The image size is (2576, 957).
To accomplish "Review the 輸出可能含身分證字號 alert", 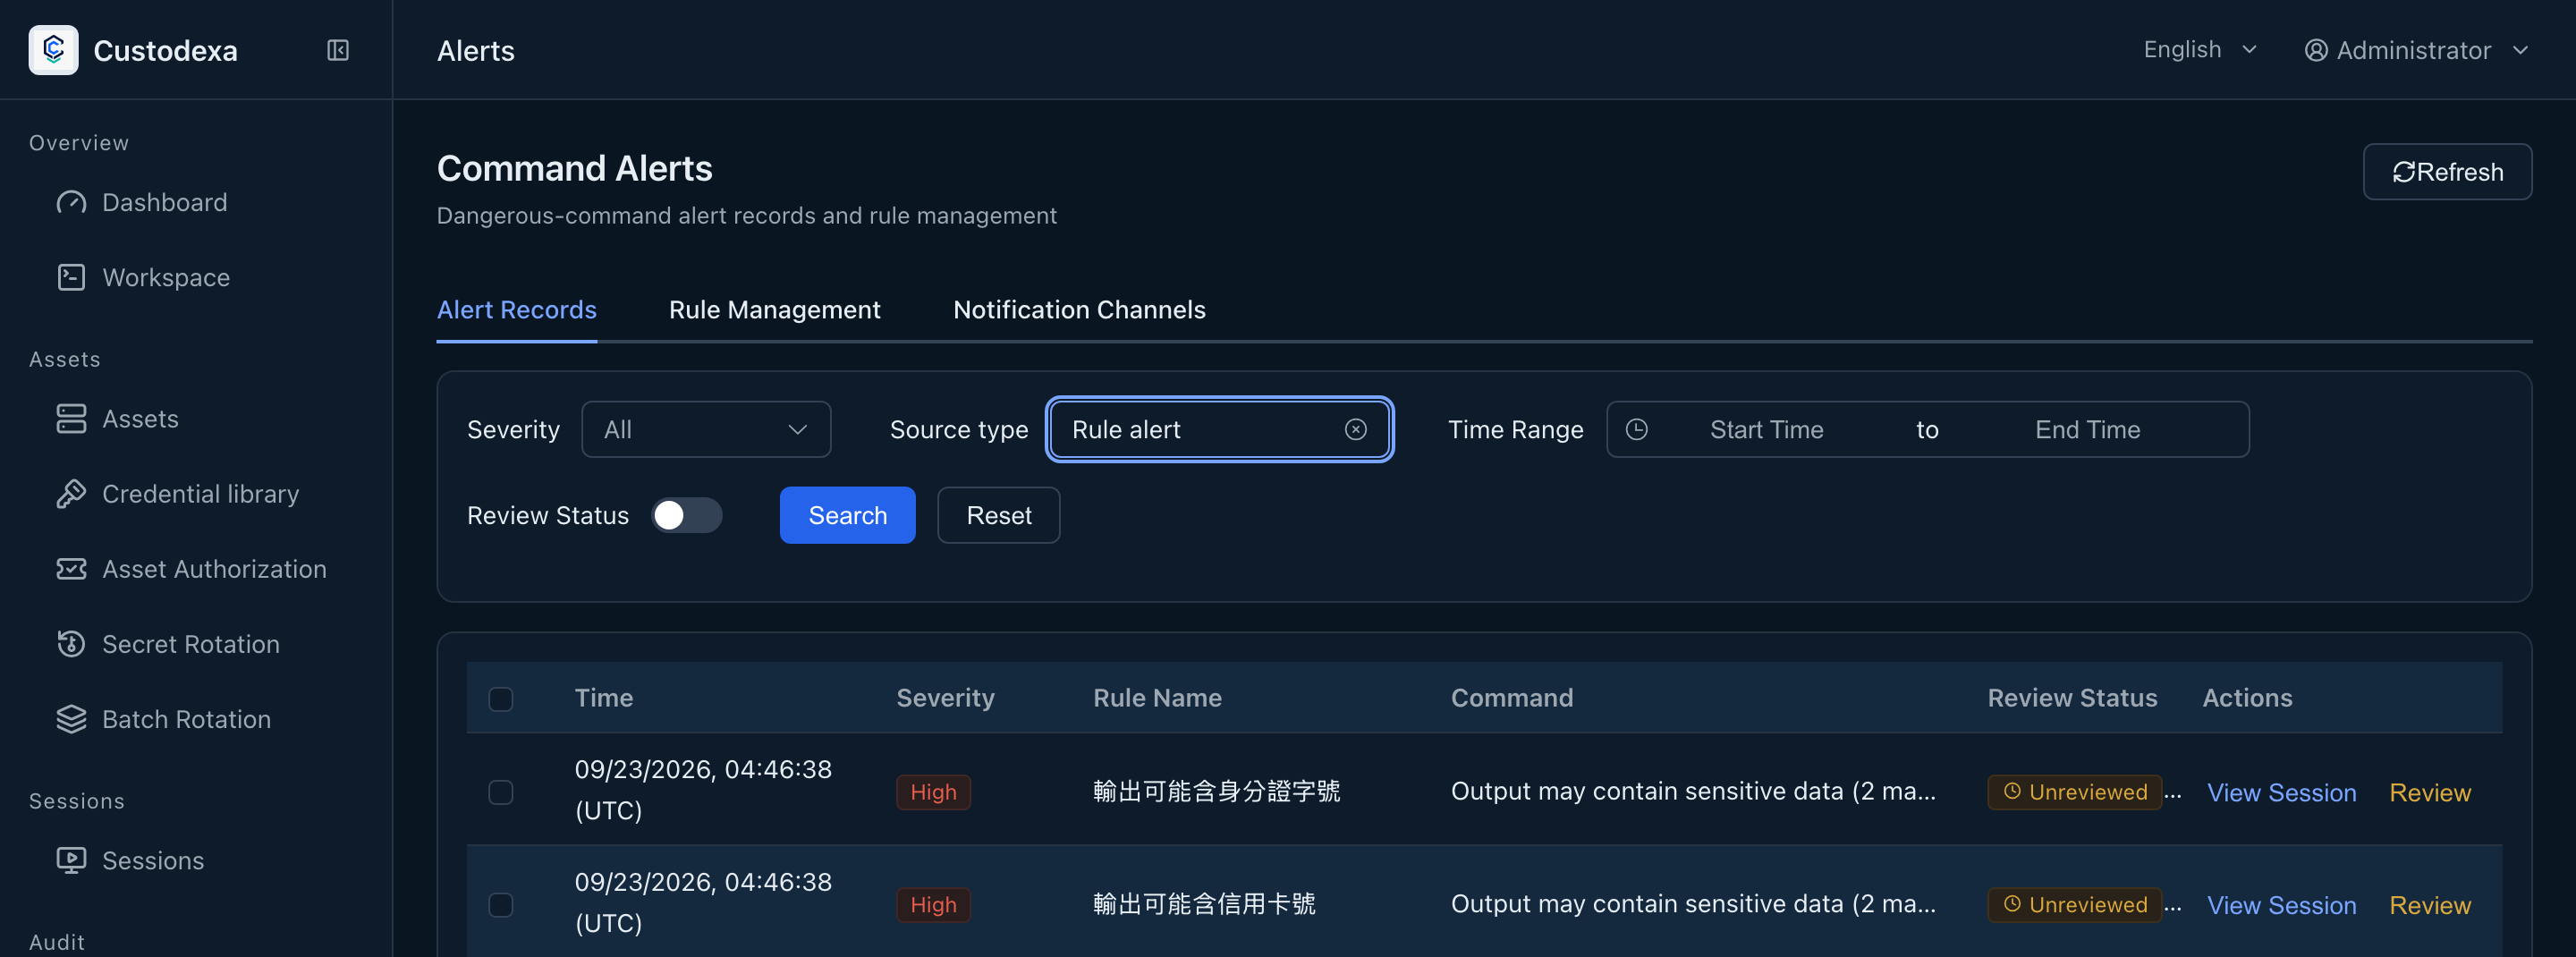I will click(2429, 792).
